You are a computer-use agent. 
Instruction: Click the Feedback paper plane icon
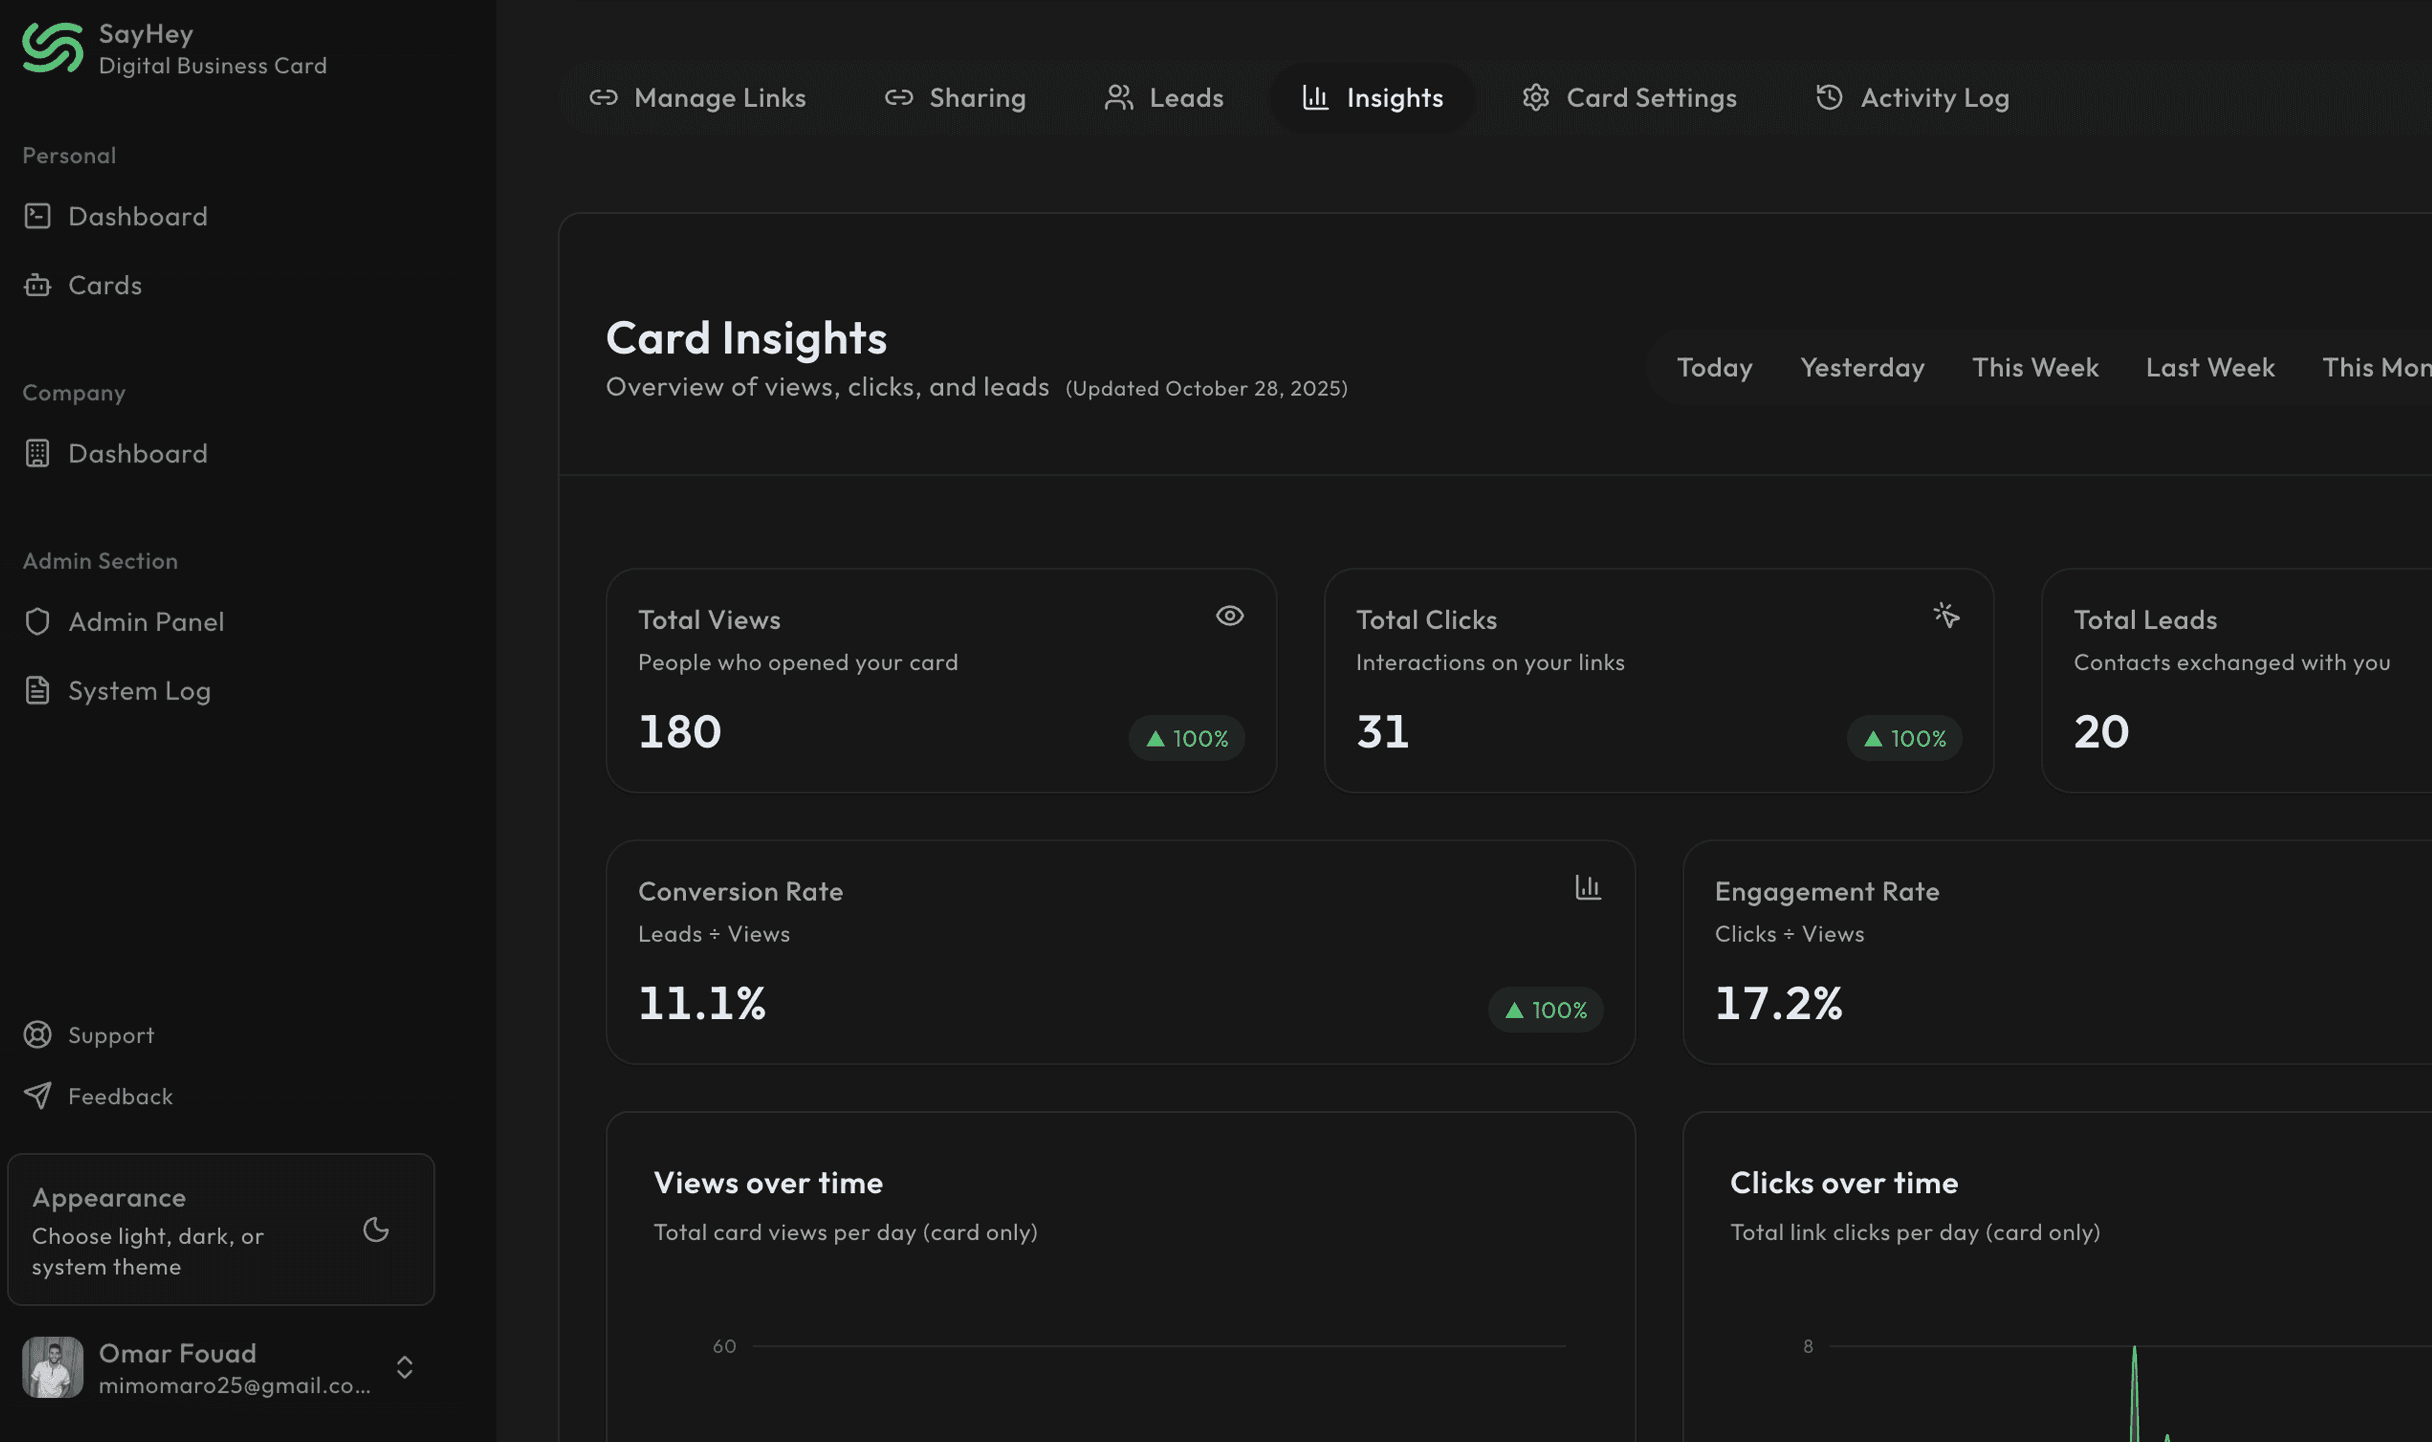point(37,1095)
